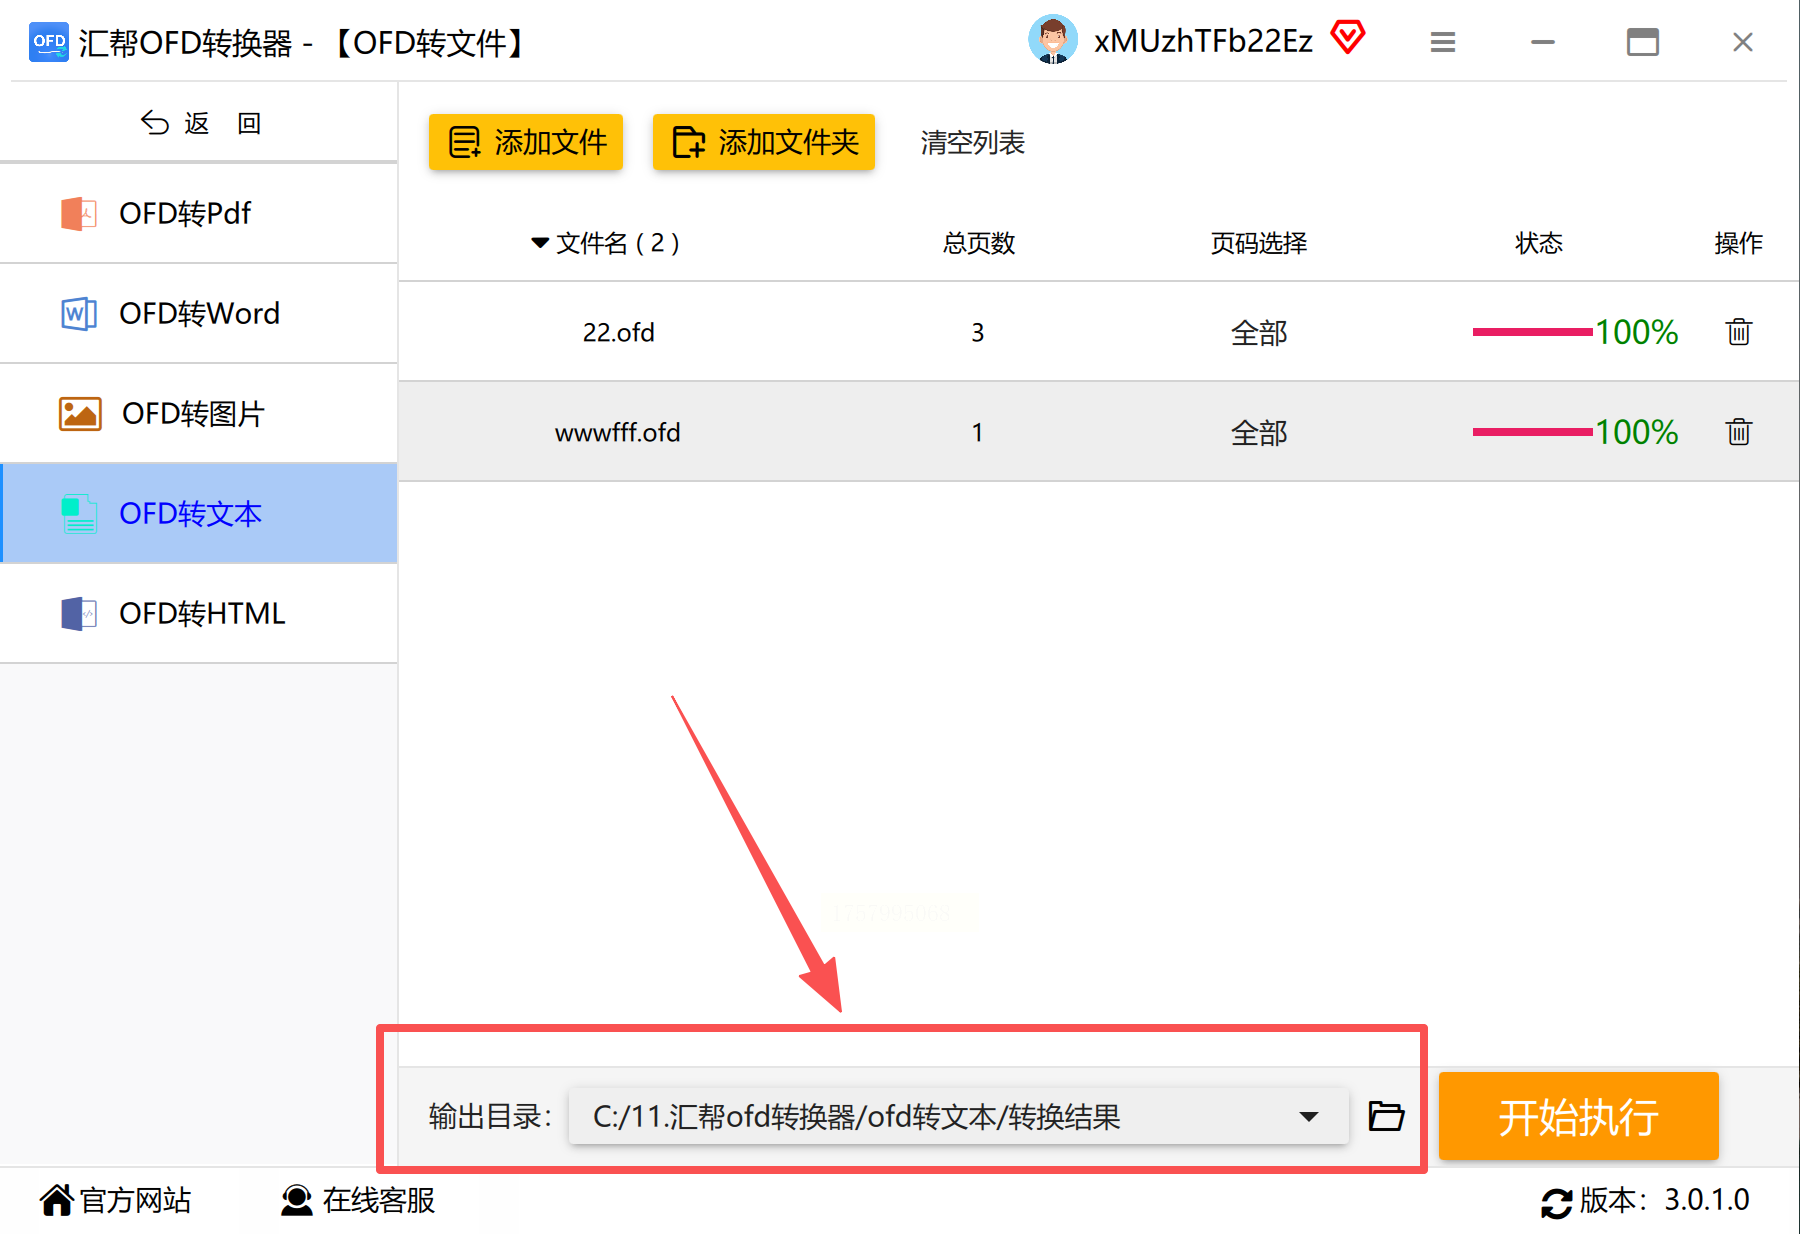
Task: Click the refresh icon beside version number
Action: (x=1556, y=1202)
